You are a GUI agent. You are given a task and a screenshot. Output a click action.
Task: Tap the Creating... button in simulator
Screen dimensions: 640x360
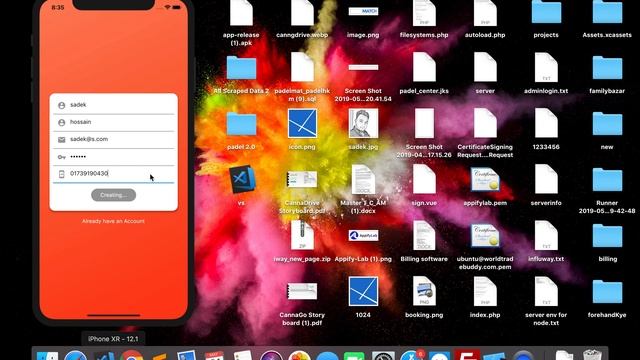(113, 195)
